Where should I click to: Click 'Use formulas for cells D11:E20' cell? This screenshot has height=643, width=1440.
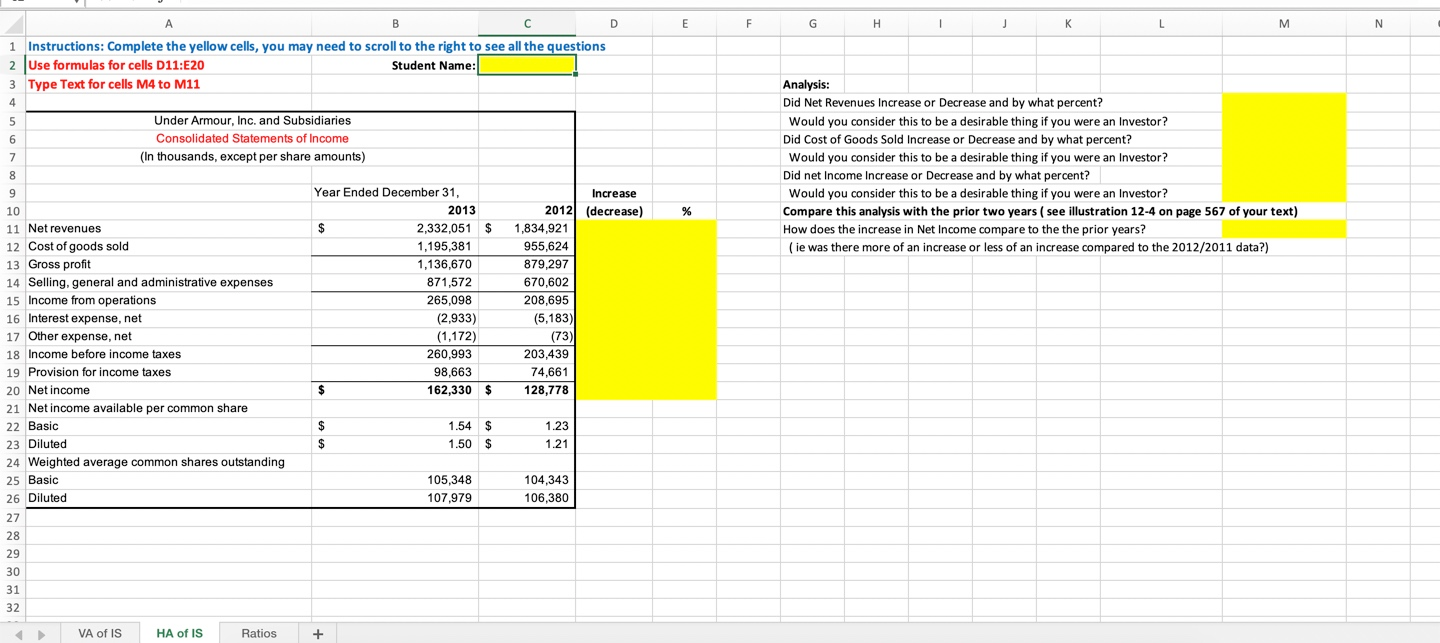click(116, 65)
